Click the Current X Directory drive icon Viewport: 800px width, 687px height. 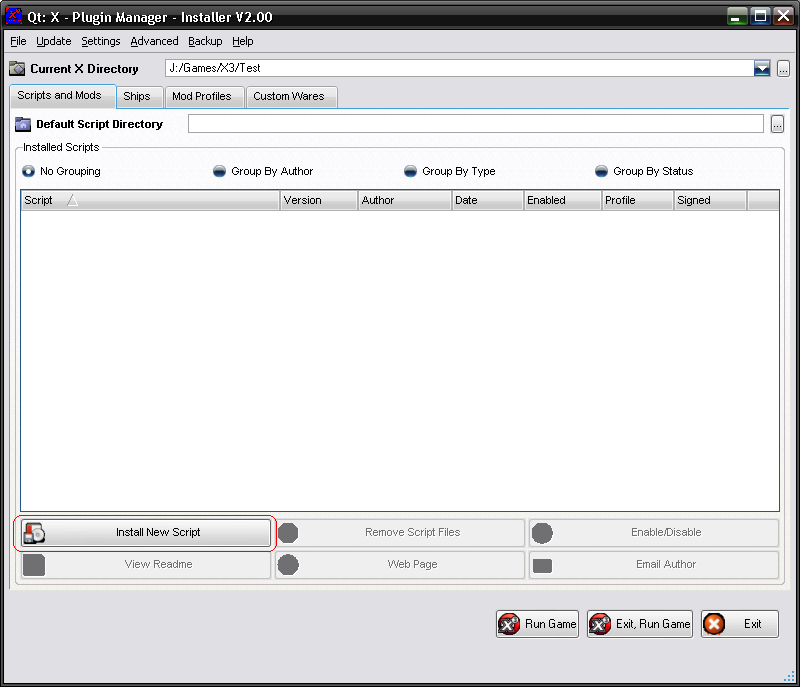tap(17, 68)
